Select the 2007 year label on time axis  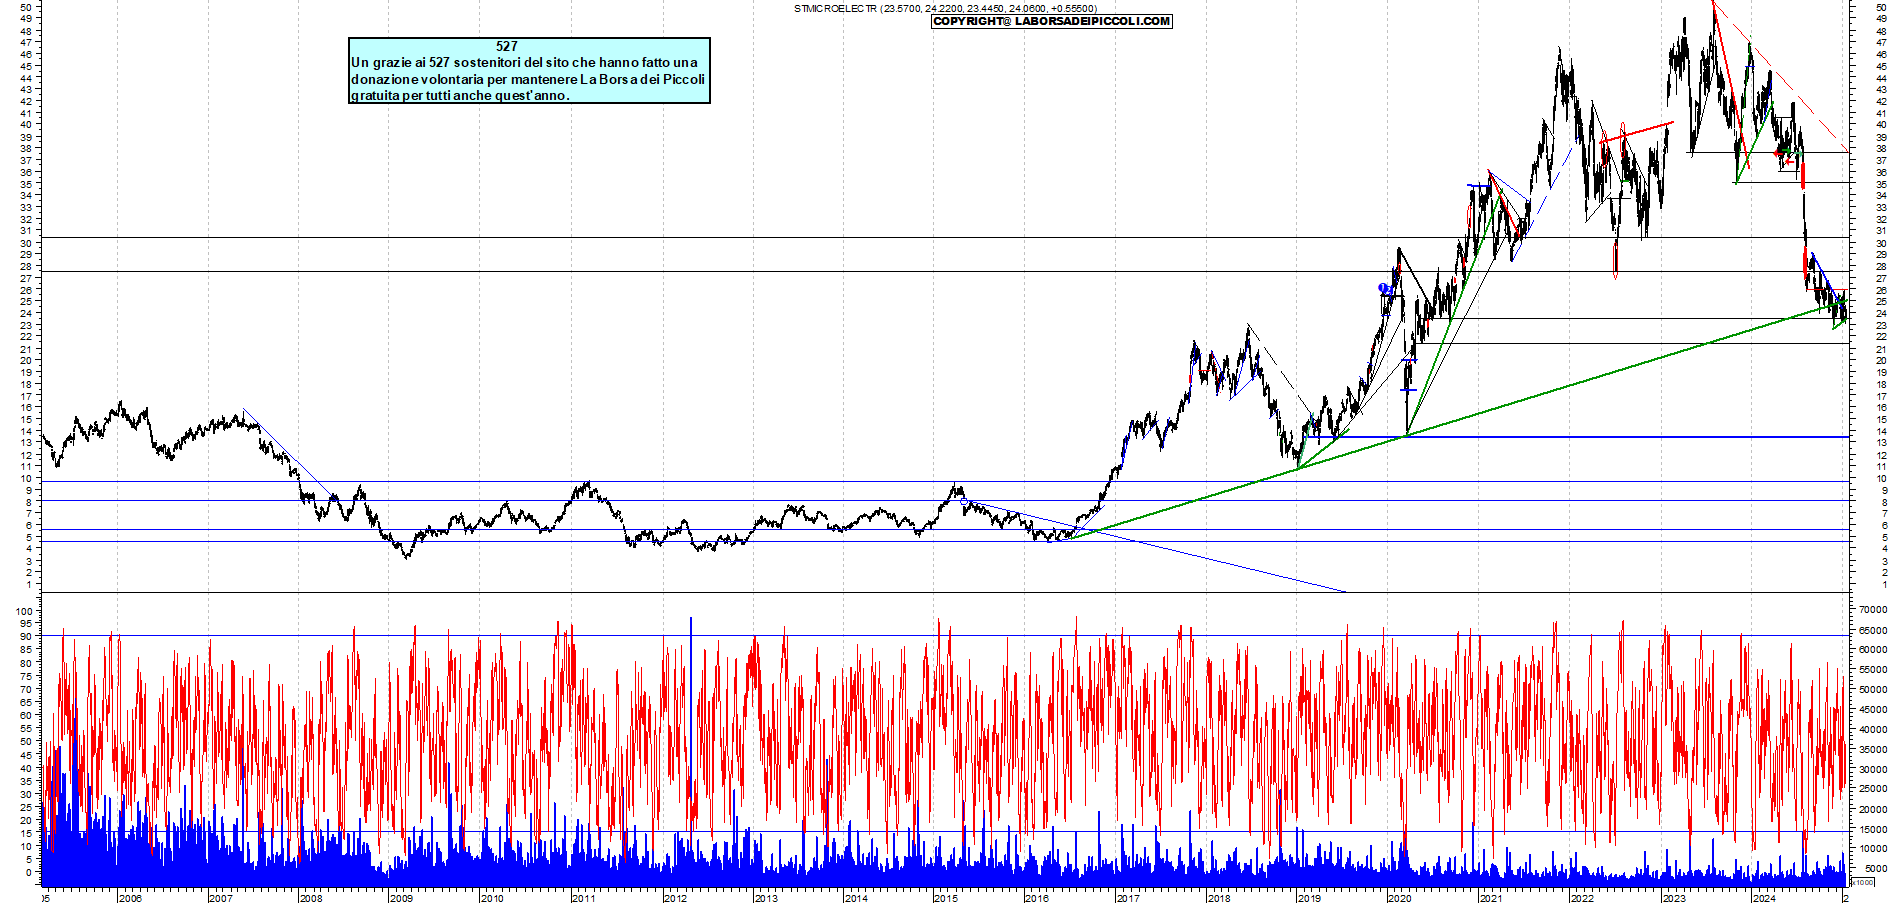point(221,897)
